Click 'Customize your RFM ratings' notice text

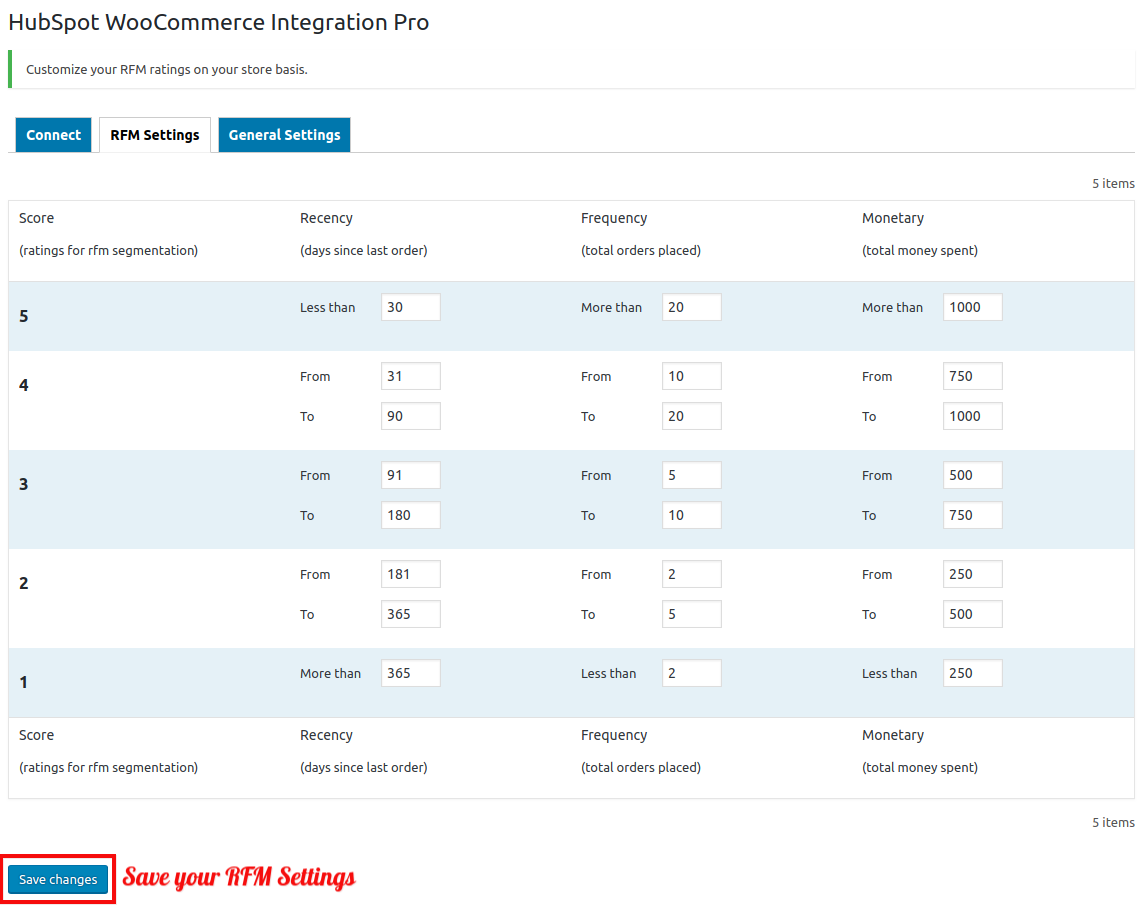coord(167,70)
